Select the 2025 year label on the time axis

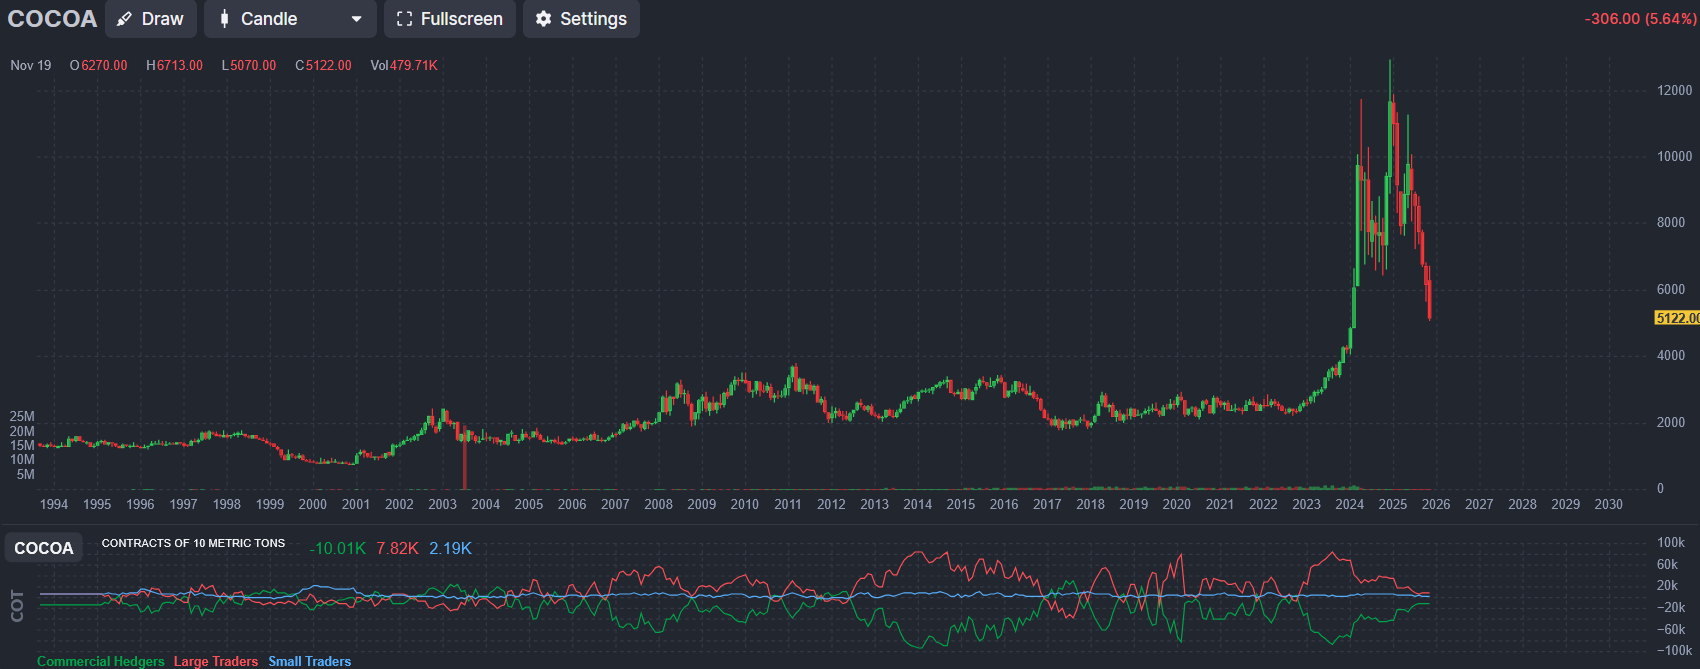[x=1392, y=504]
